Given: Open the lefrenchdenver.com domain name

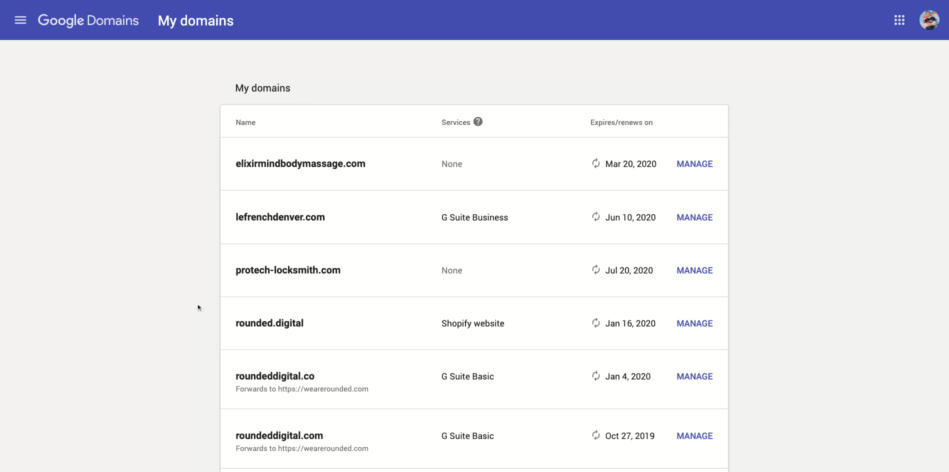Looking at the screenshot, I should [280, 217].
